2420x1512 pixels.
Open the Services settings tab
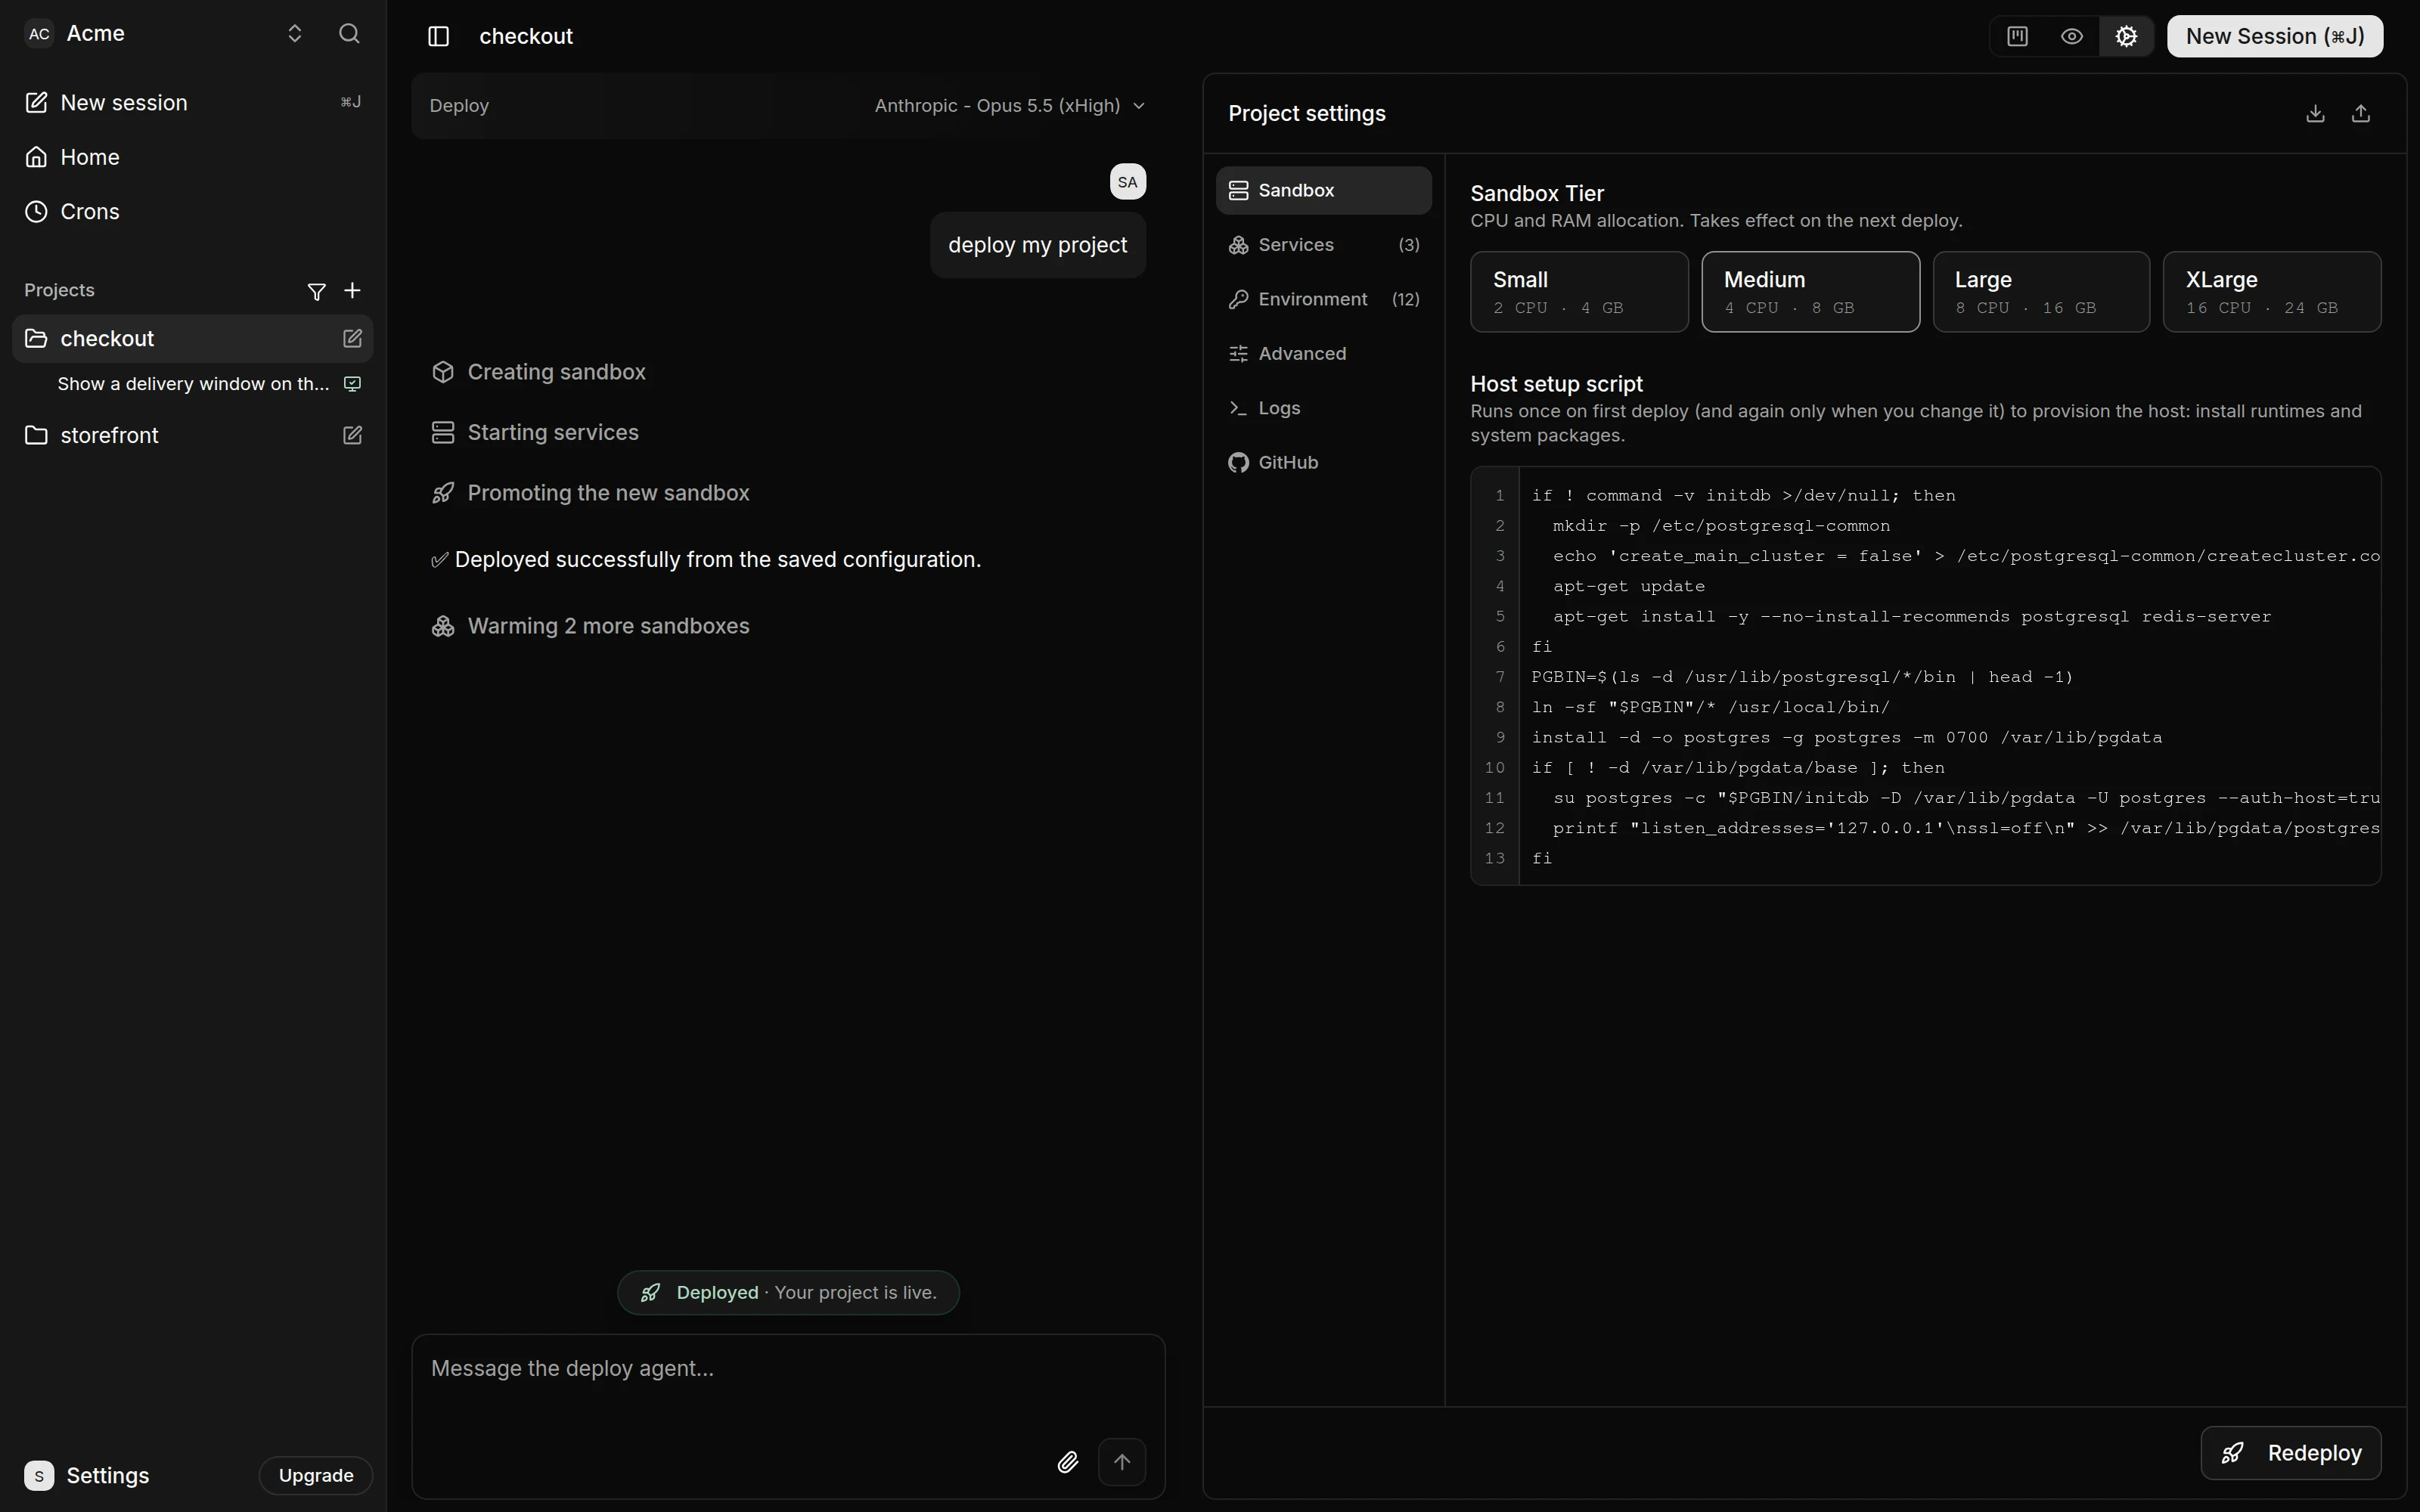point(1323,245)
